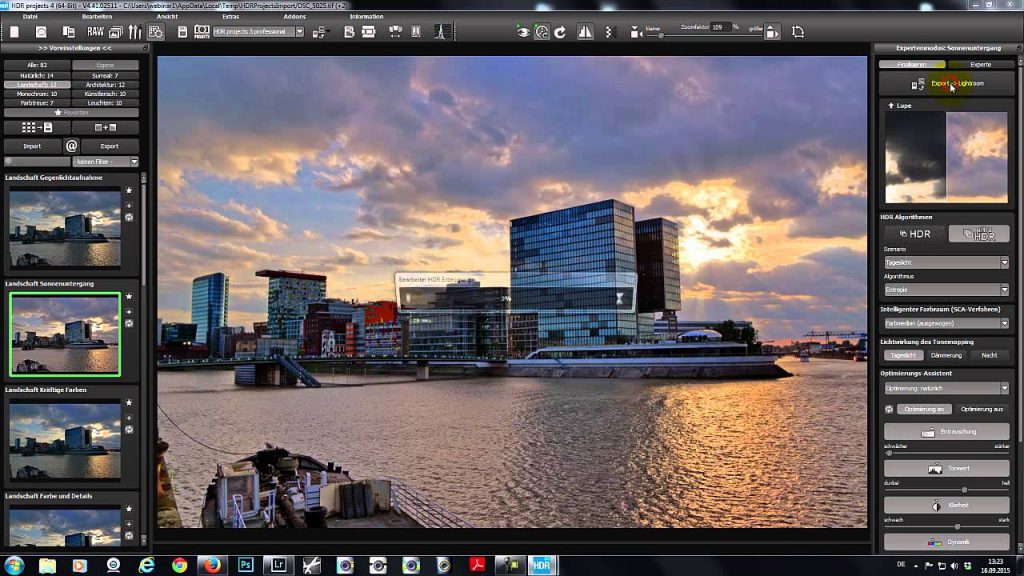
Task: Click the refresh arrow toolbar icon
Action: click(x=560, y=32)
